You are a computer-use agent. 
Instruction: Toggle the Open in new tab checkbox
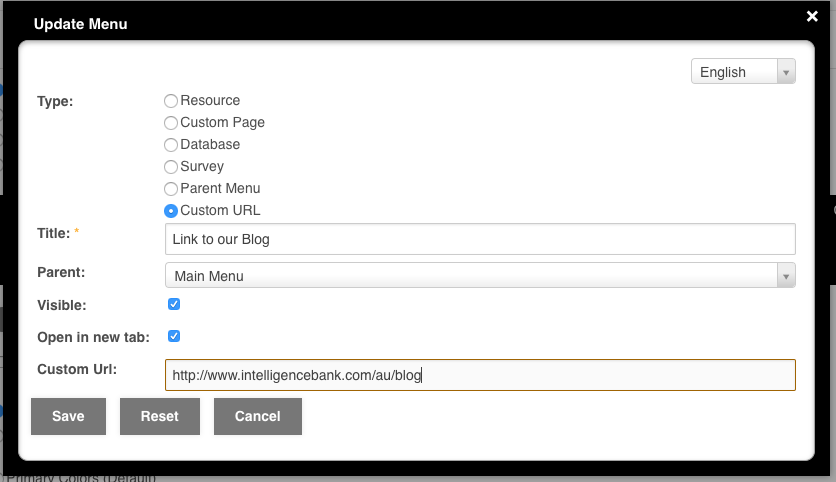coord(174,336)
